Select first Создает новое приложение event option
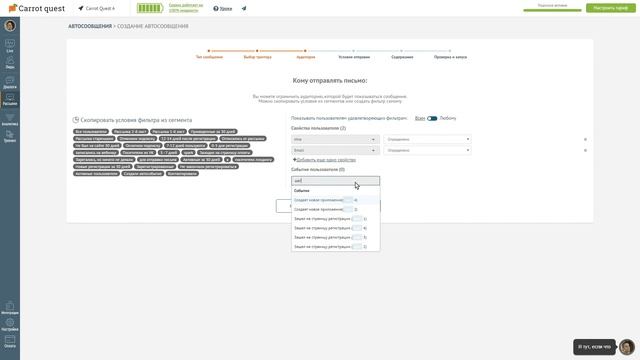This screenshot has width=640, height=360. (335, 200)
